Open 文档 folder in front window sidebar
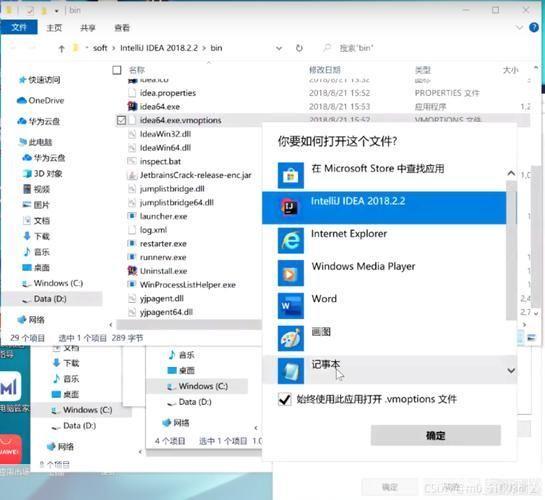This screenshot has width=545, height=500. [x=42, y=221]
